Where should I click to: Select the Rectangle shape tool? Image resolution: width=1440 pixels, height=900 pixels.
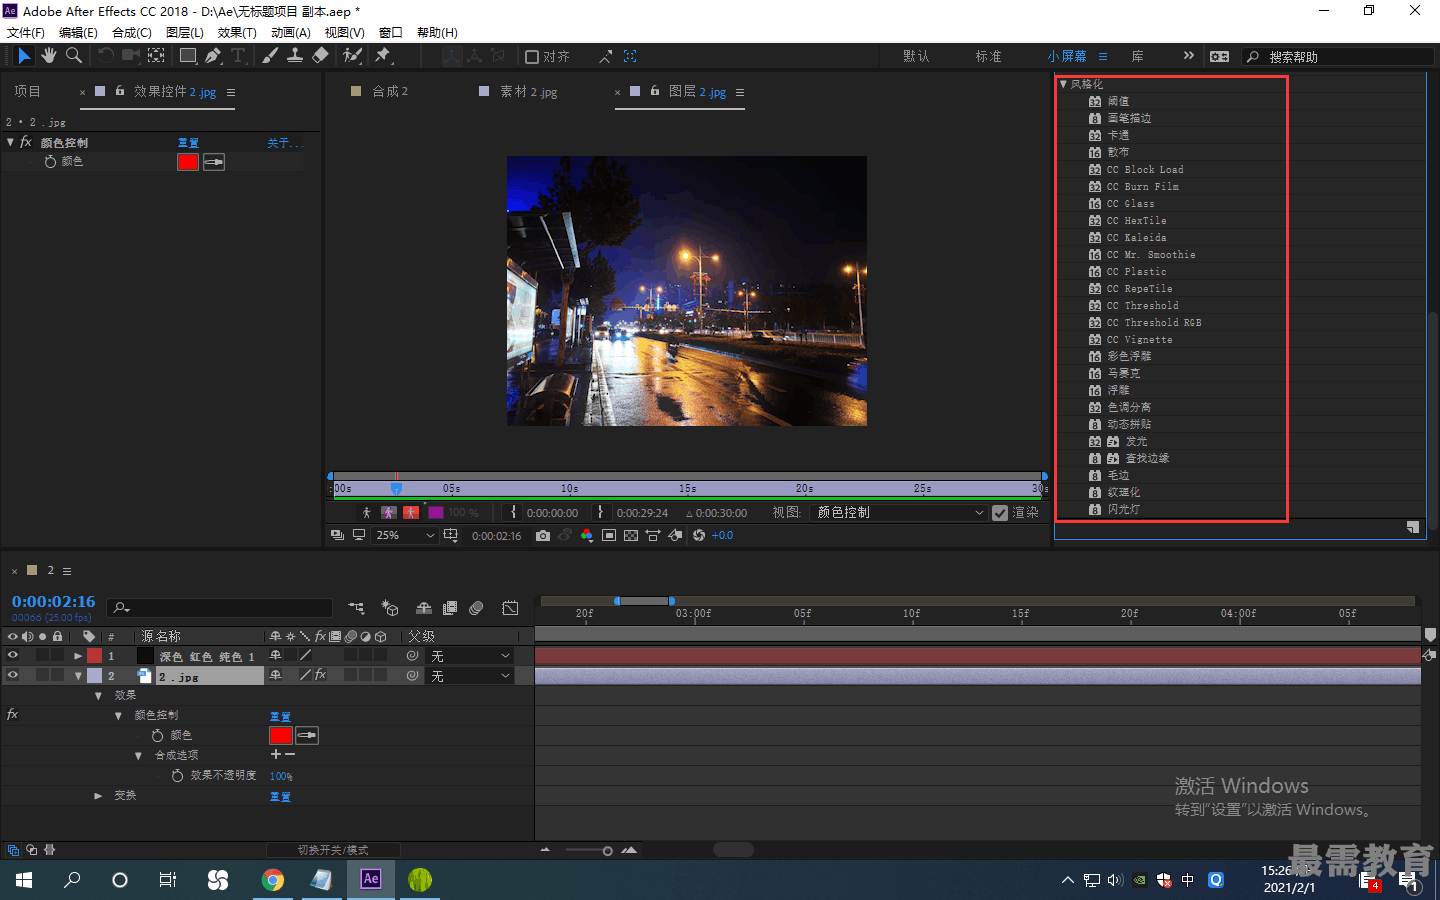(x=187, y=56)
